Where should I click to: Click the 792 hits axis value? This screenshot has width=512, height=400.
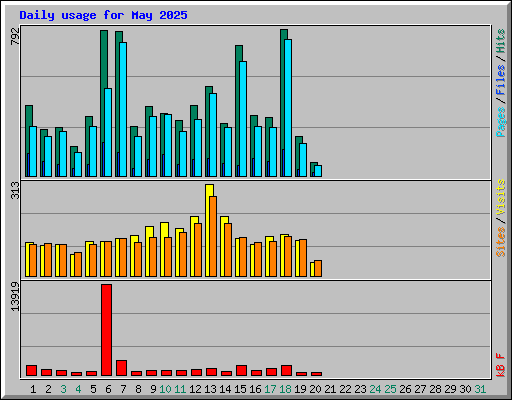[15, 36]
